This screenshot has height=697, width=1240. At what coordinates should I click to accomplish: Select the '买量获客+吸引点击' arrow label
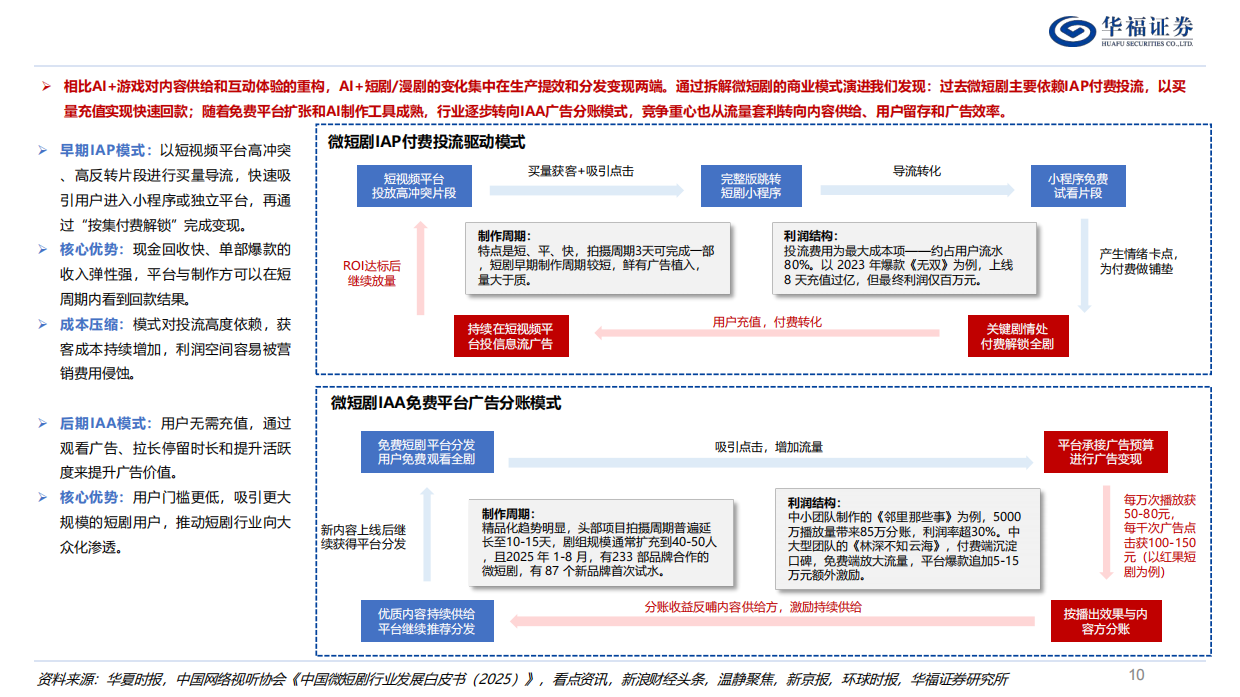(581, 171)
